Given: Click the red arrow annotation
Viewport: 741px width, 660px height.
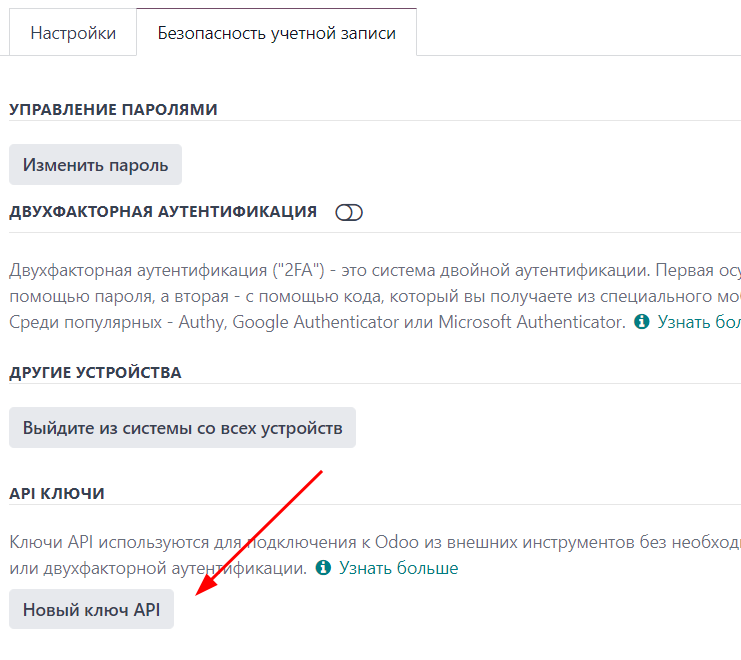Looking at the screenshot, I should click(x=260, y=530).
